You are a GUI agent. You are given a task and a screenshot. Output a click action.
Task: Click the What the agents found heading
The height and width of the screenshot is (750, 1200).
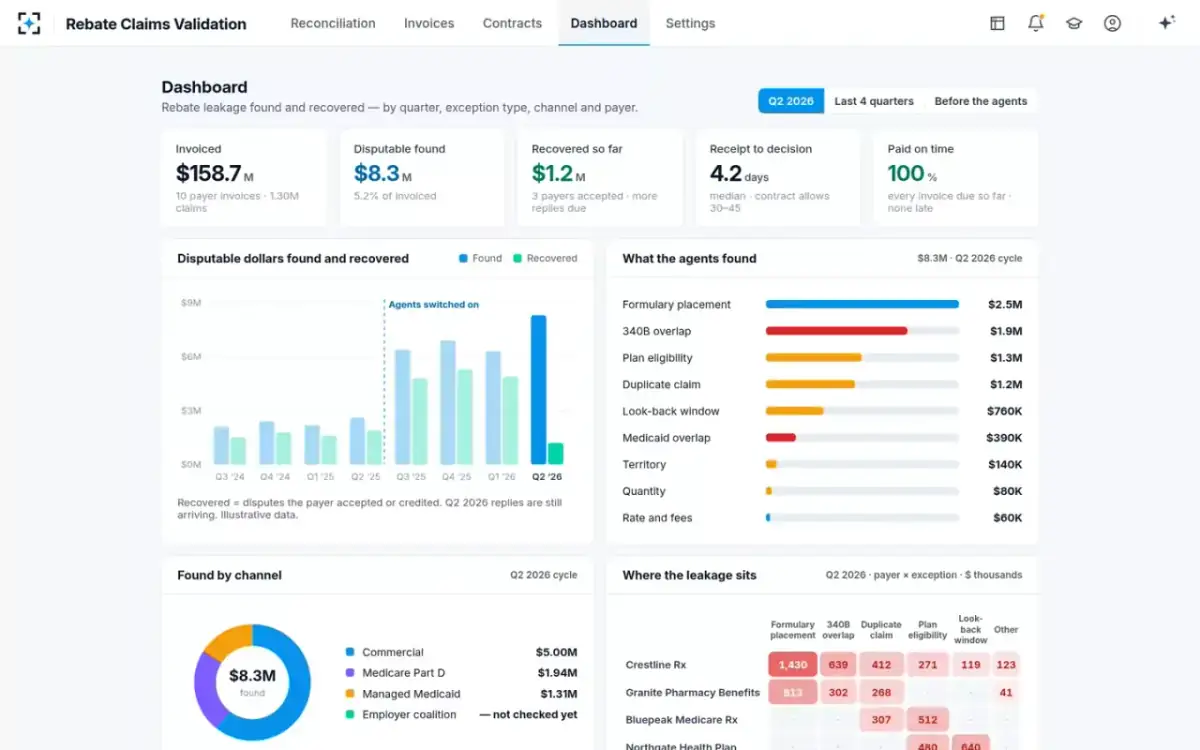690,258
